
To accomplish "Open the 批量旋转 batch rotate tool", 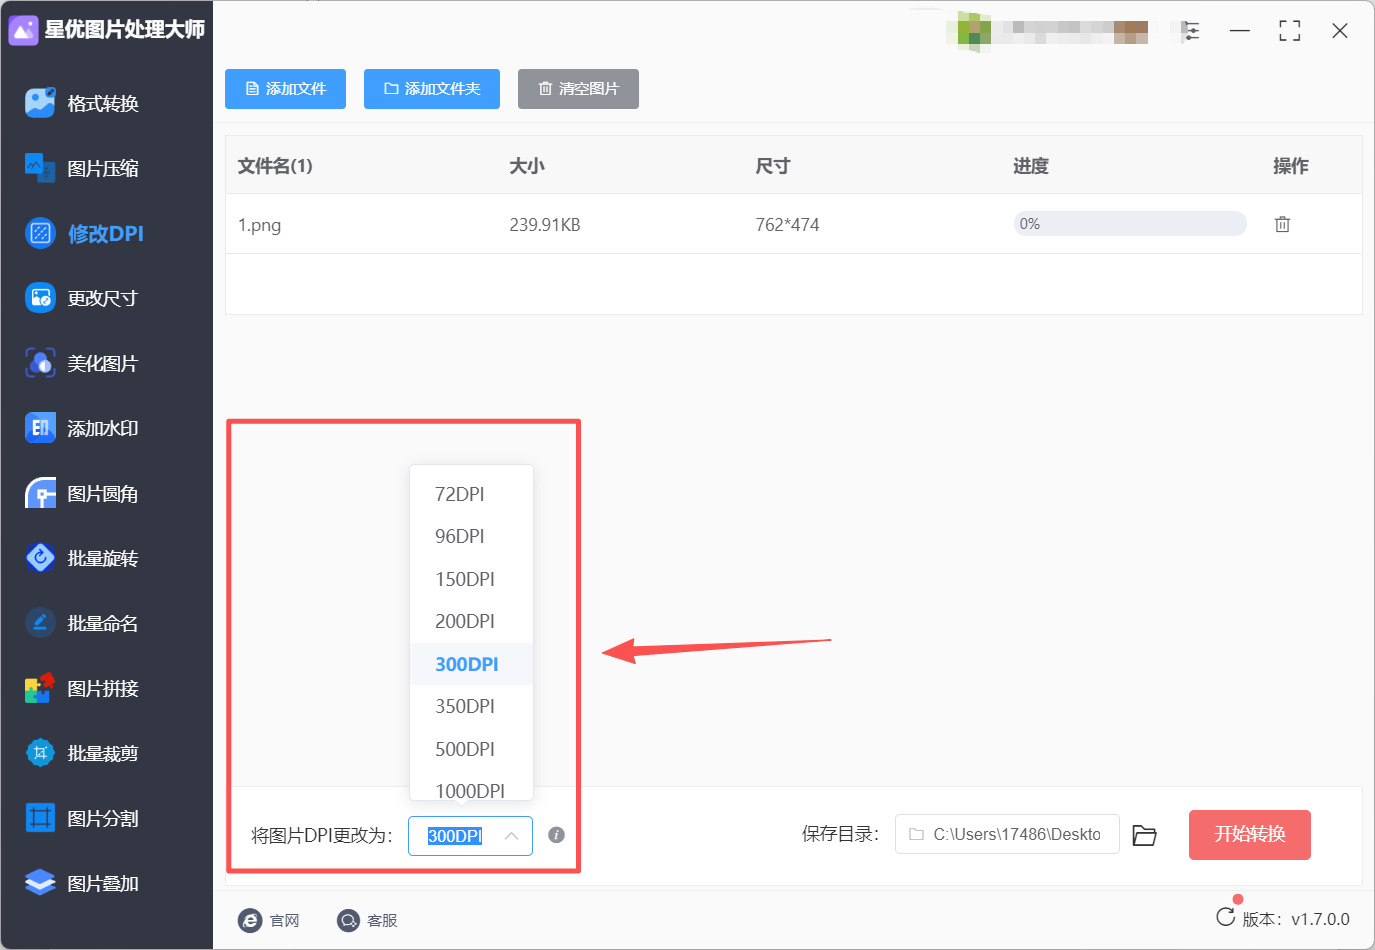I will coord(82,558).
